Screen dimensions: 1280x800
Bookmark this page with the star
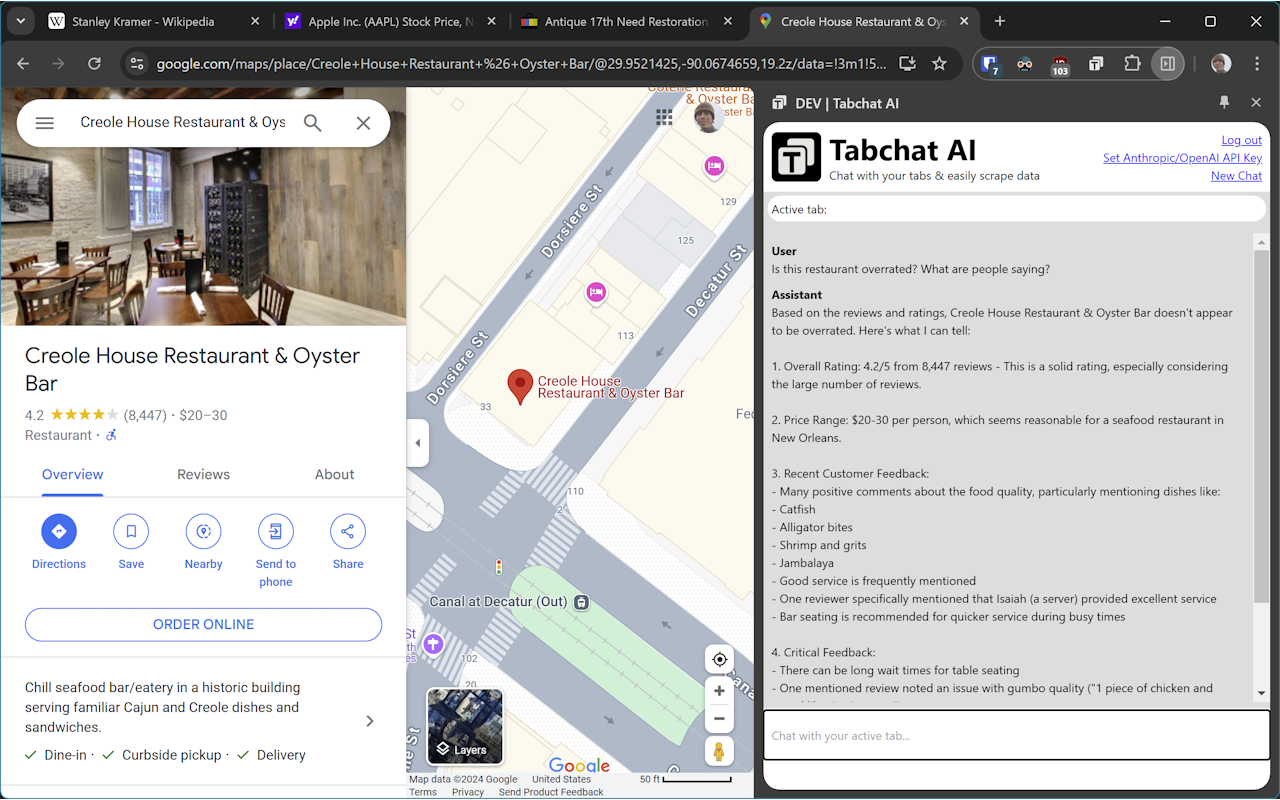(x=939, y=64)
